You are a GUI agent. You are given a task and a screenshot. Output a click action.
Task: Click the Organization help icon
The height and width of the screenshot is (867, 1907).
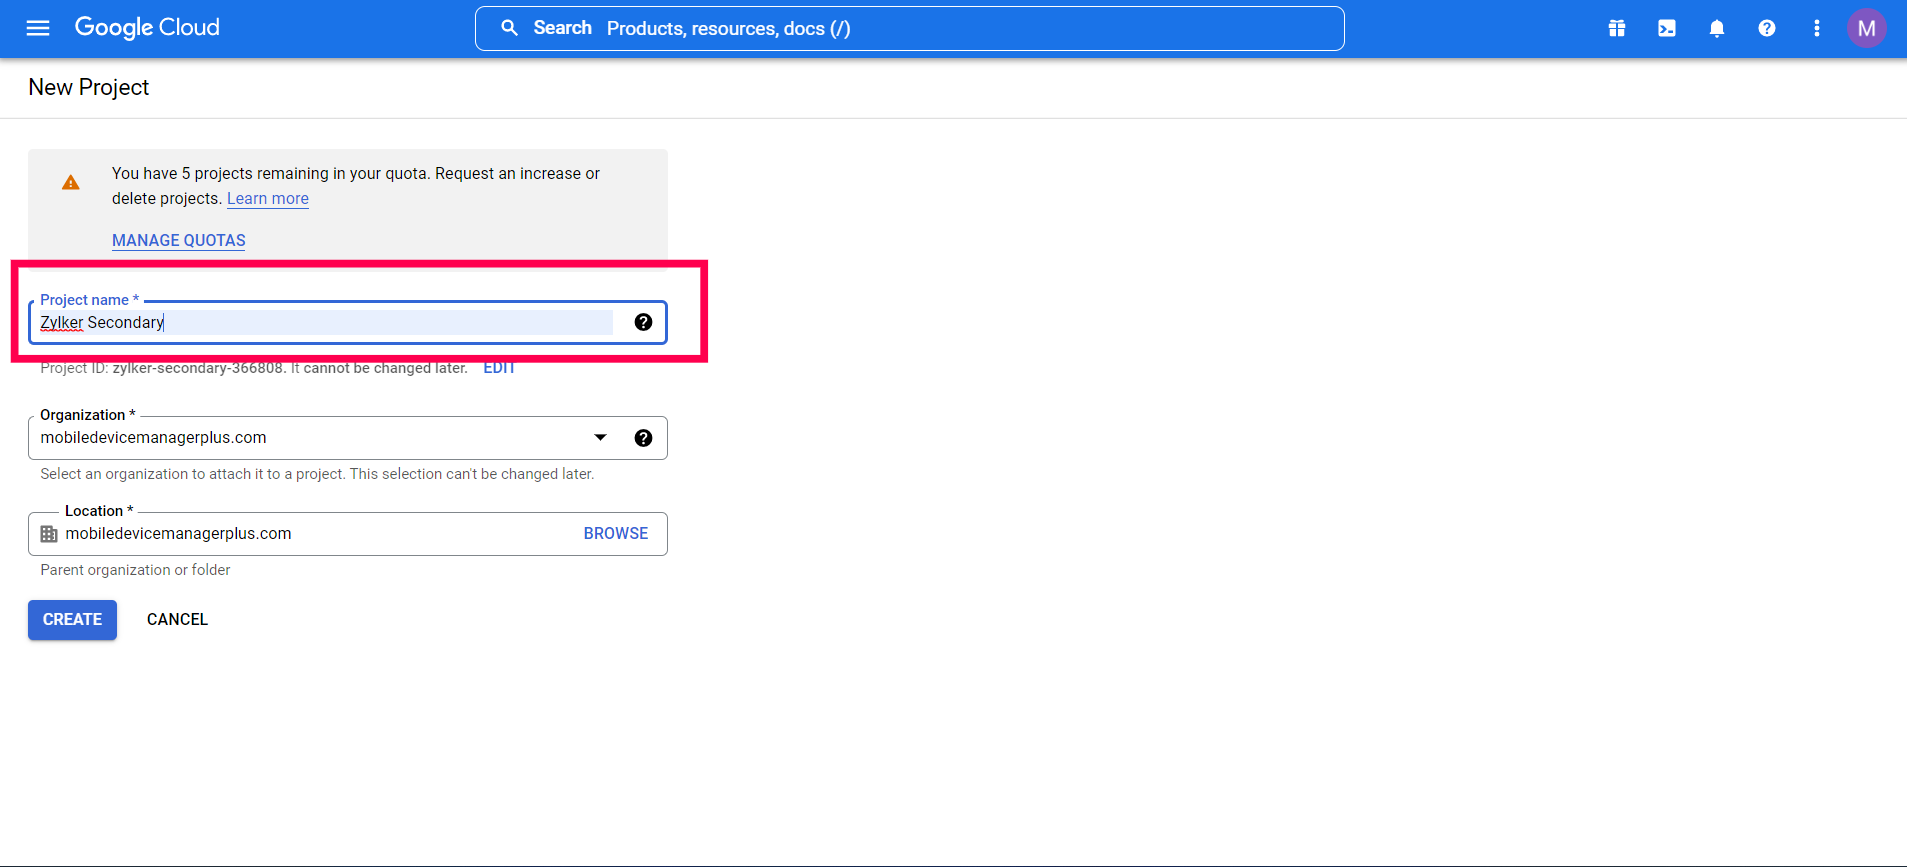click(x=643, y=438)
